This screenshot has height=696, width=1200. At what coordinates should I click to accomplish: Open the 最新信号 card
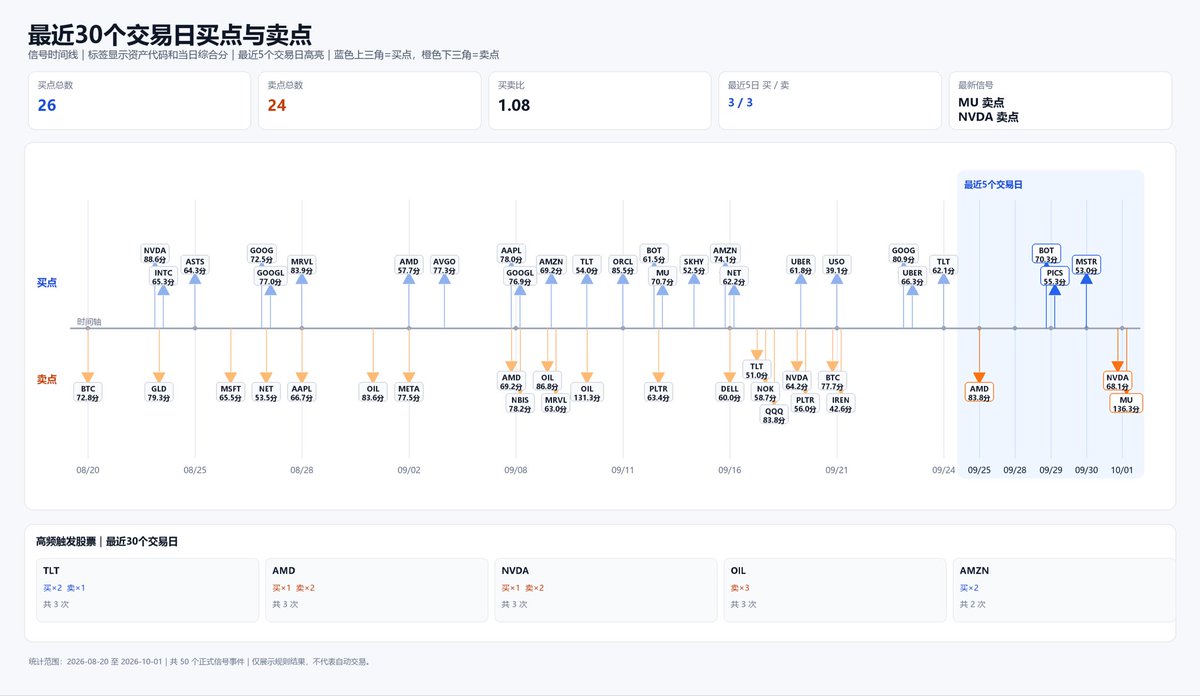pos(1060,100)
